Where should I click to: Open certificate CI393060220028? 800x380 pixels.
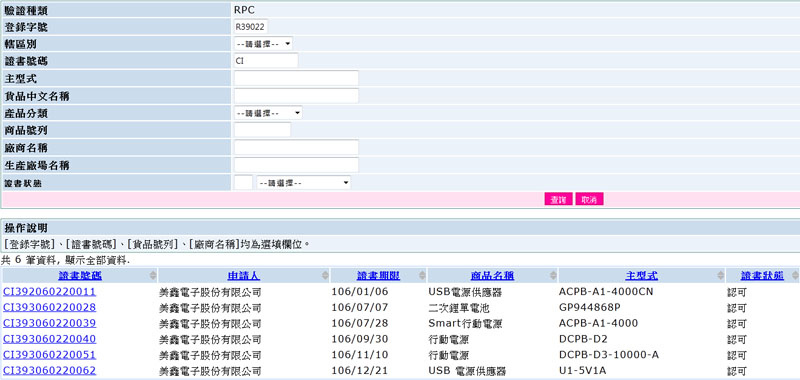click(49, 308)
